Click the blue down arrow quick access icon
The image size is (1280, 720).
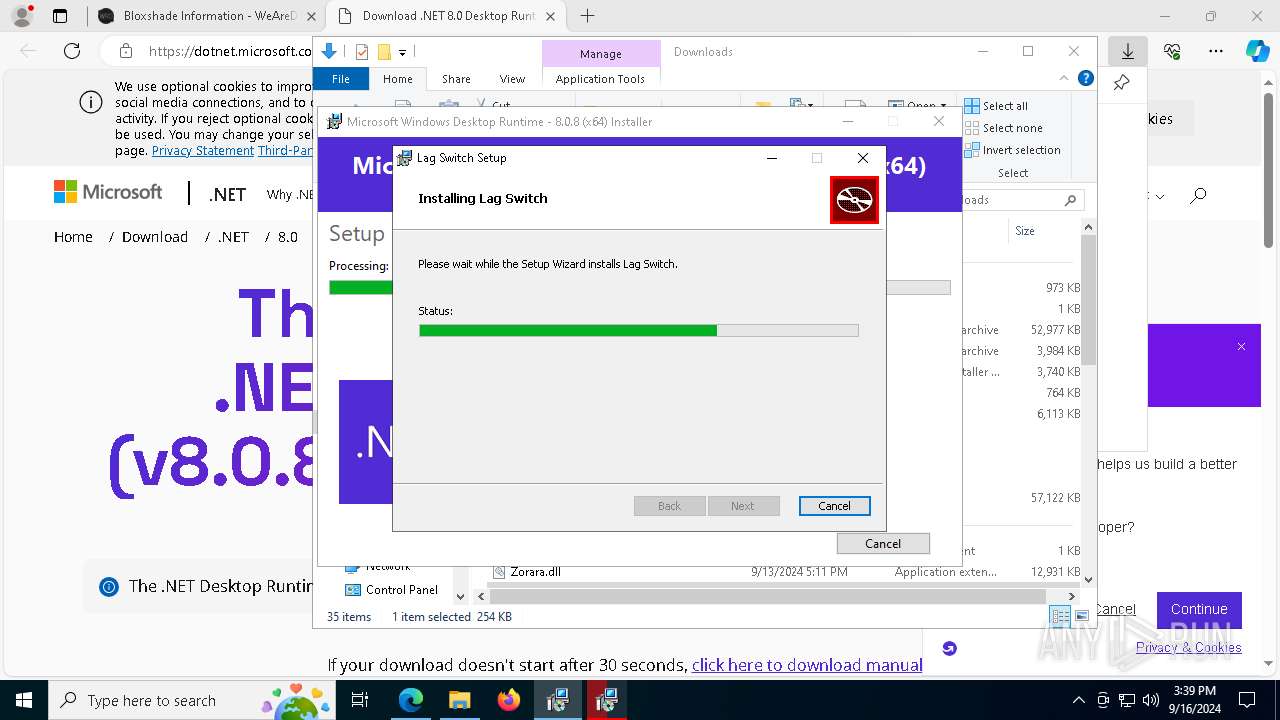328,52
